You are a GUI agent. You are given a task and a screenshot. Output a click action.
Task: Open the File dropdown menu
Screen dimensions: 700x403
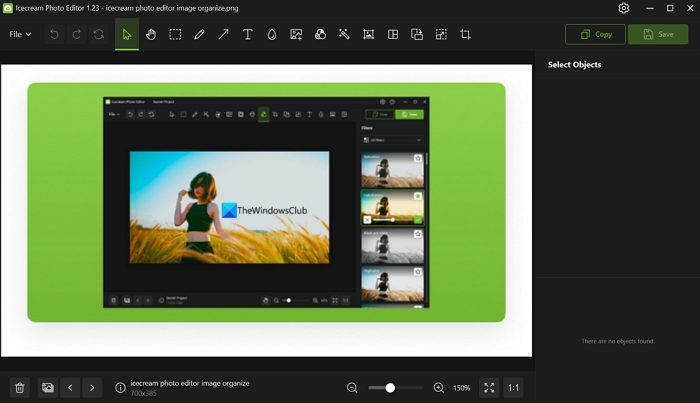tap(21, 34)
